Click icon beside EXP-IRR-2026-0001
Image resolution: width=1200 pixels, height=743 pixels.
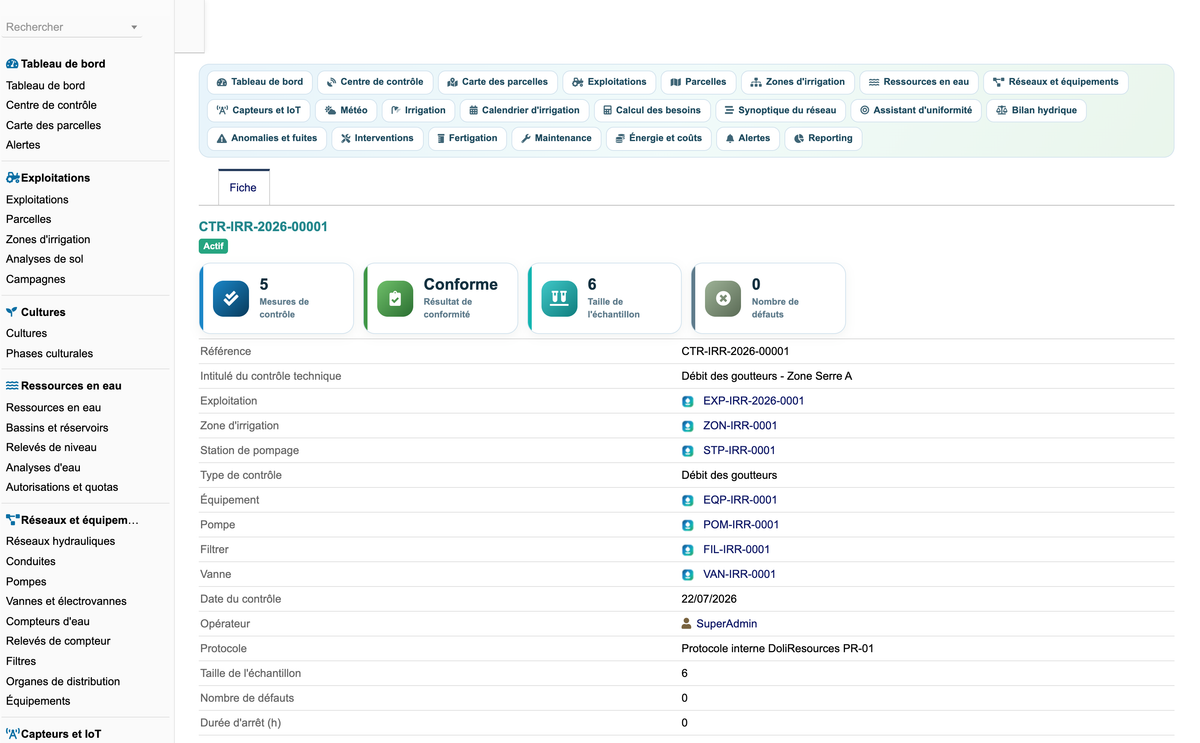click(x=688, y=401)
